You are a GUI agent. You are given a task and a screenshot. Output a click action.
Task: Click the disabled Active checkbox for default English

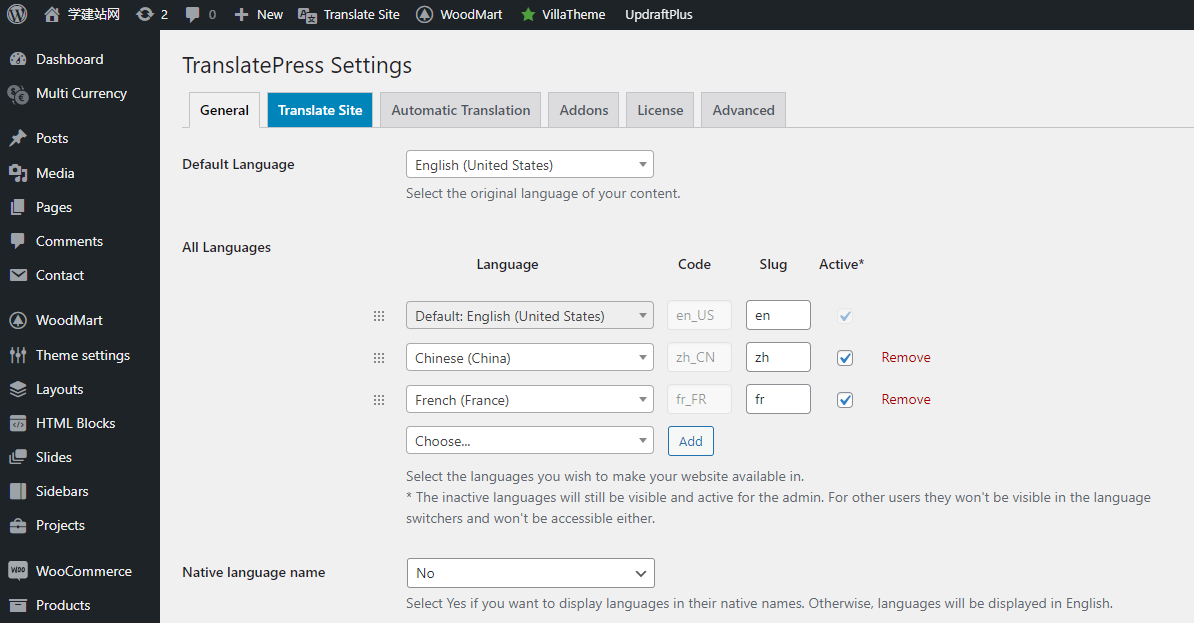pyautogui.click(x=845, y=316)
